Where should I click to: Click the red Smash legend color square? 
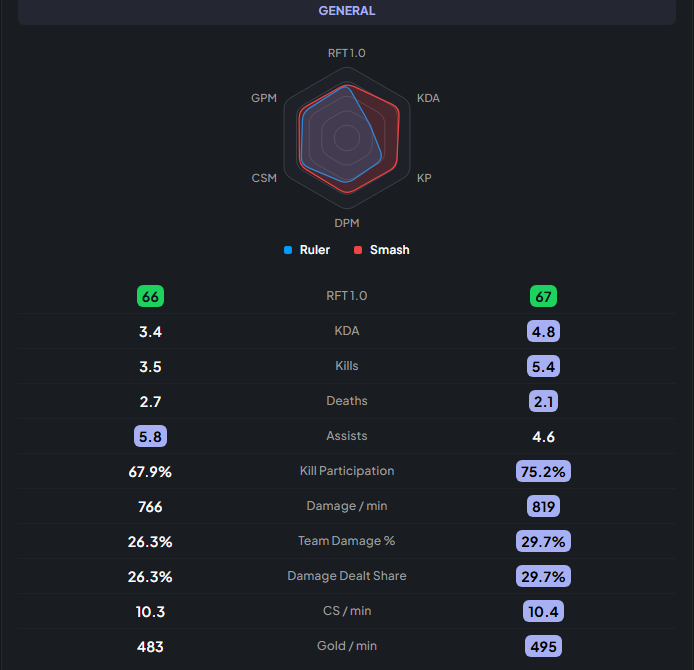click(x=358, y=250)
